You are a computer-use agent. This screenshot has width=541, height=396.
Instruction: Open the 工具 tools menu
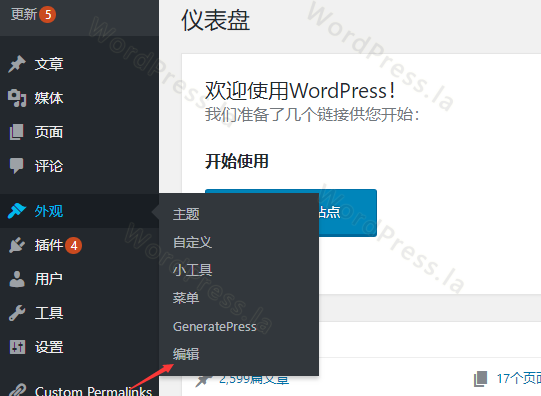click(49, 313)
